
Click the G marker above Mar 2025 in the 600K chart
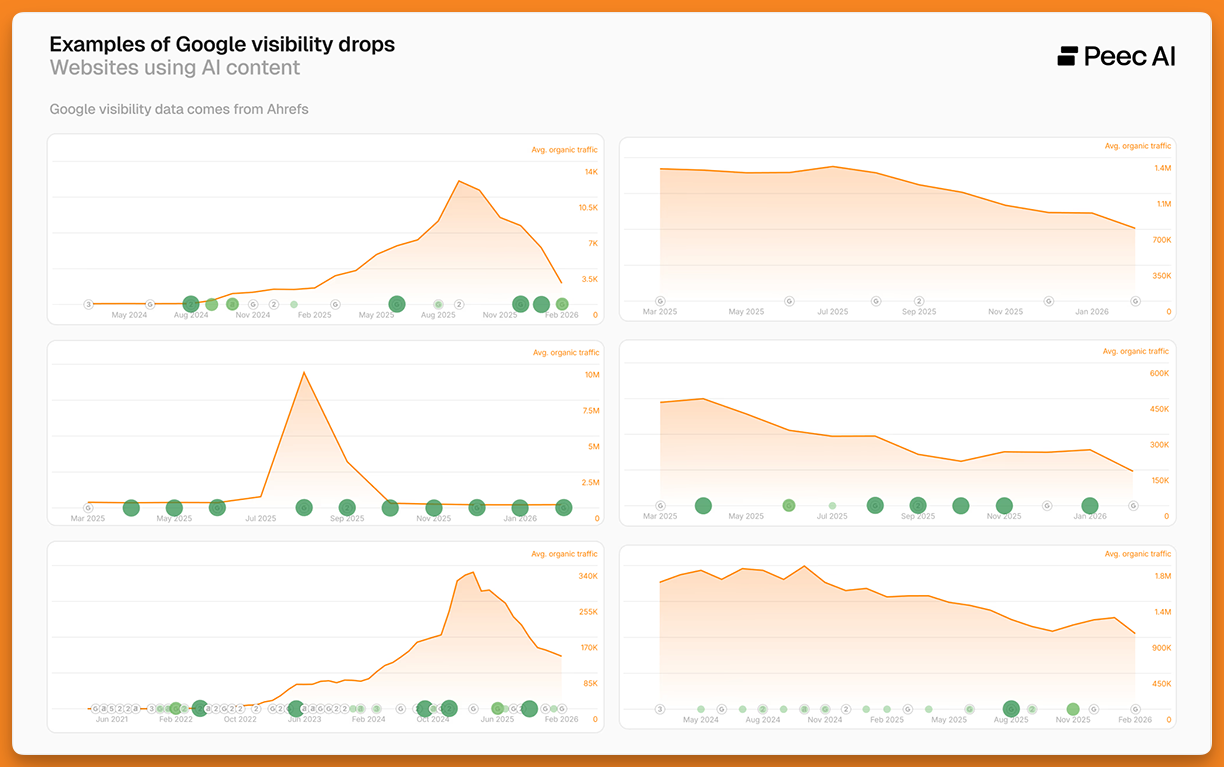660,506
